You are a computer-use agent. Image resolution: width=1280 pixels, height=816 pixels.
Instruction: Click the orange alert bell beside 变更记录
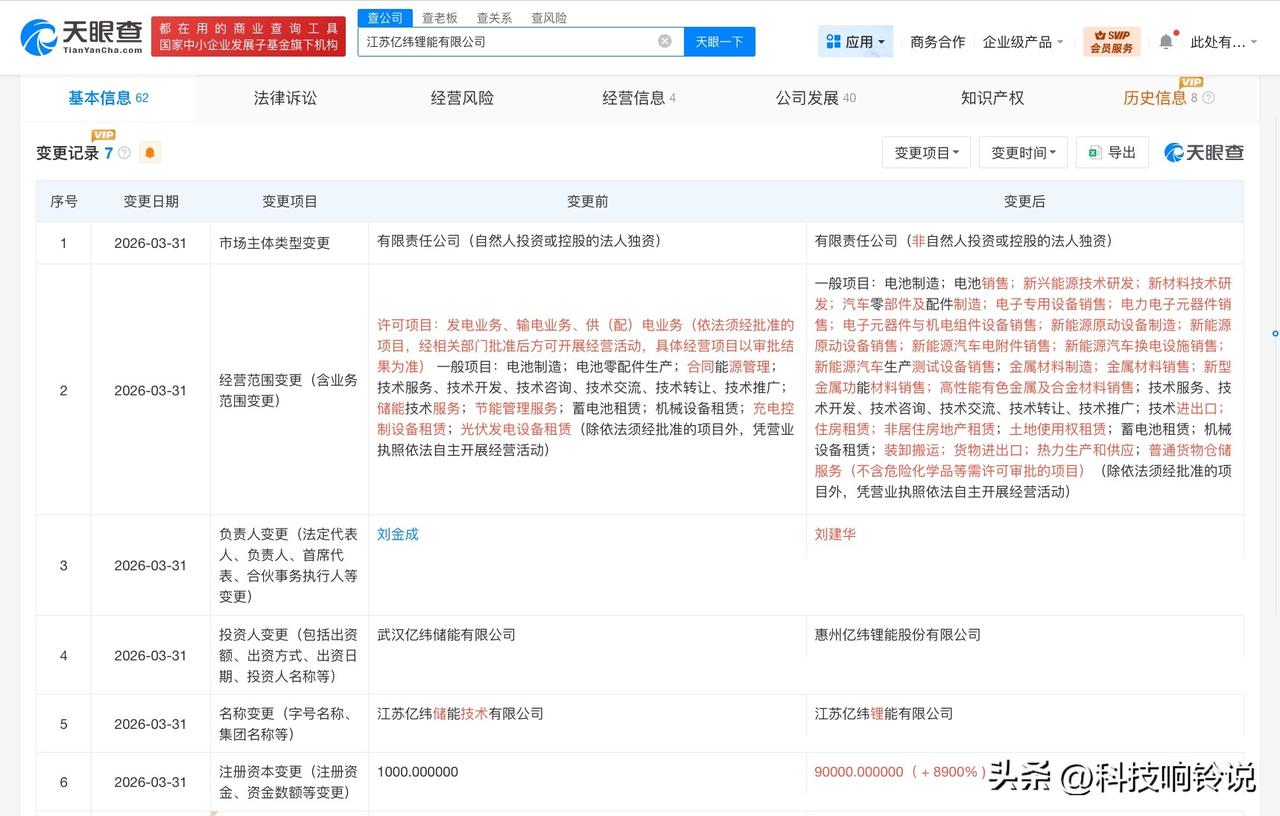(x=150, y=153)
